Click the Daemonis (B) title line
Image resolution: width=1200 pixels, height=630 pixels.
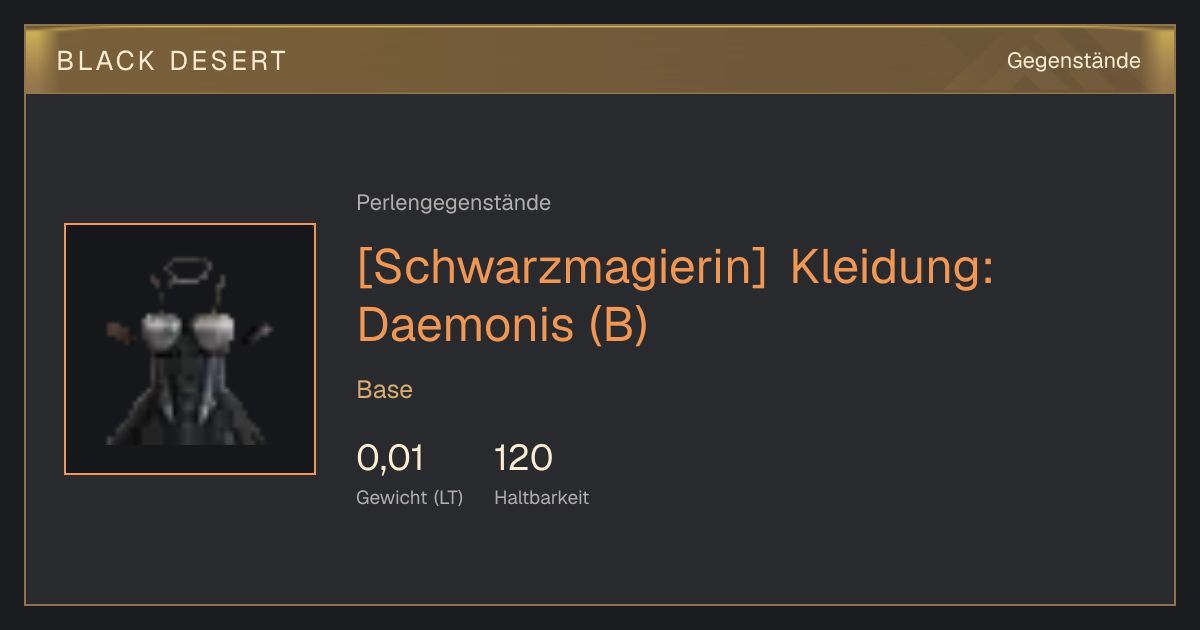502,325
